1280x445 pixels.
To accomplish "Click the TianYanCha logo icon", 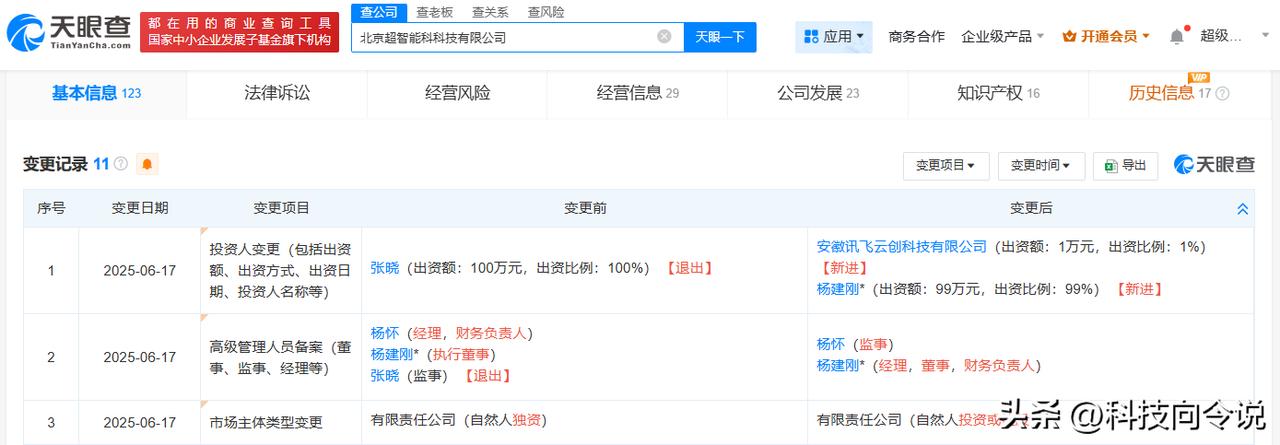I will point(25,31).
